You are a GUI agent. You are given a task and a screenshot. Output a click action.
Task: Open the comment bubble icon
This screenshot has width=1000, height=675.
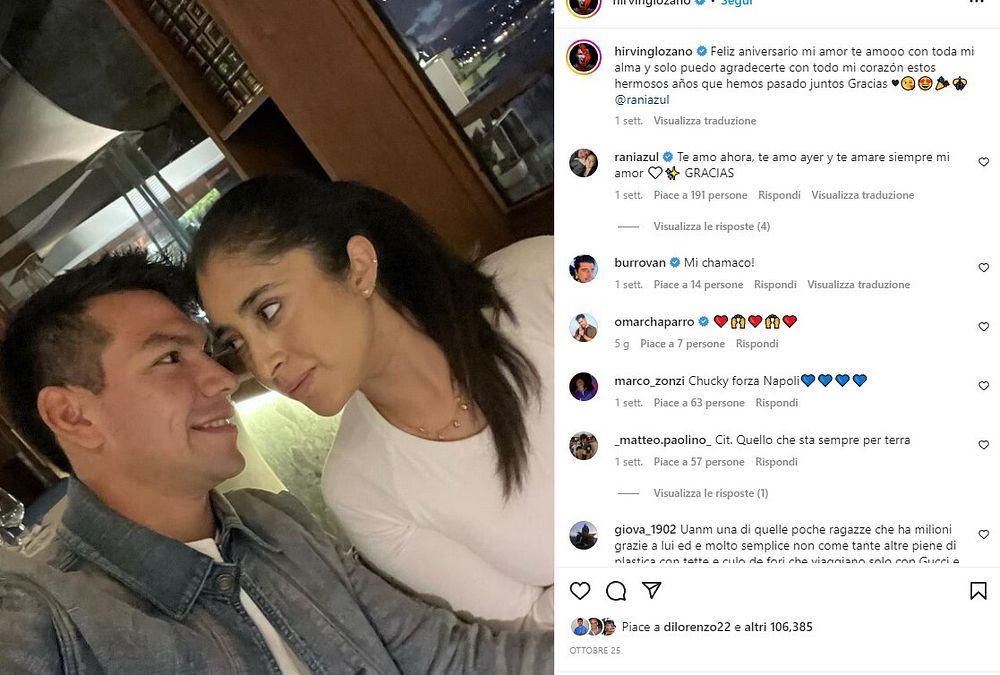click(x=615, y=591)
